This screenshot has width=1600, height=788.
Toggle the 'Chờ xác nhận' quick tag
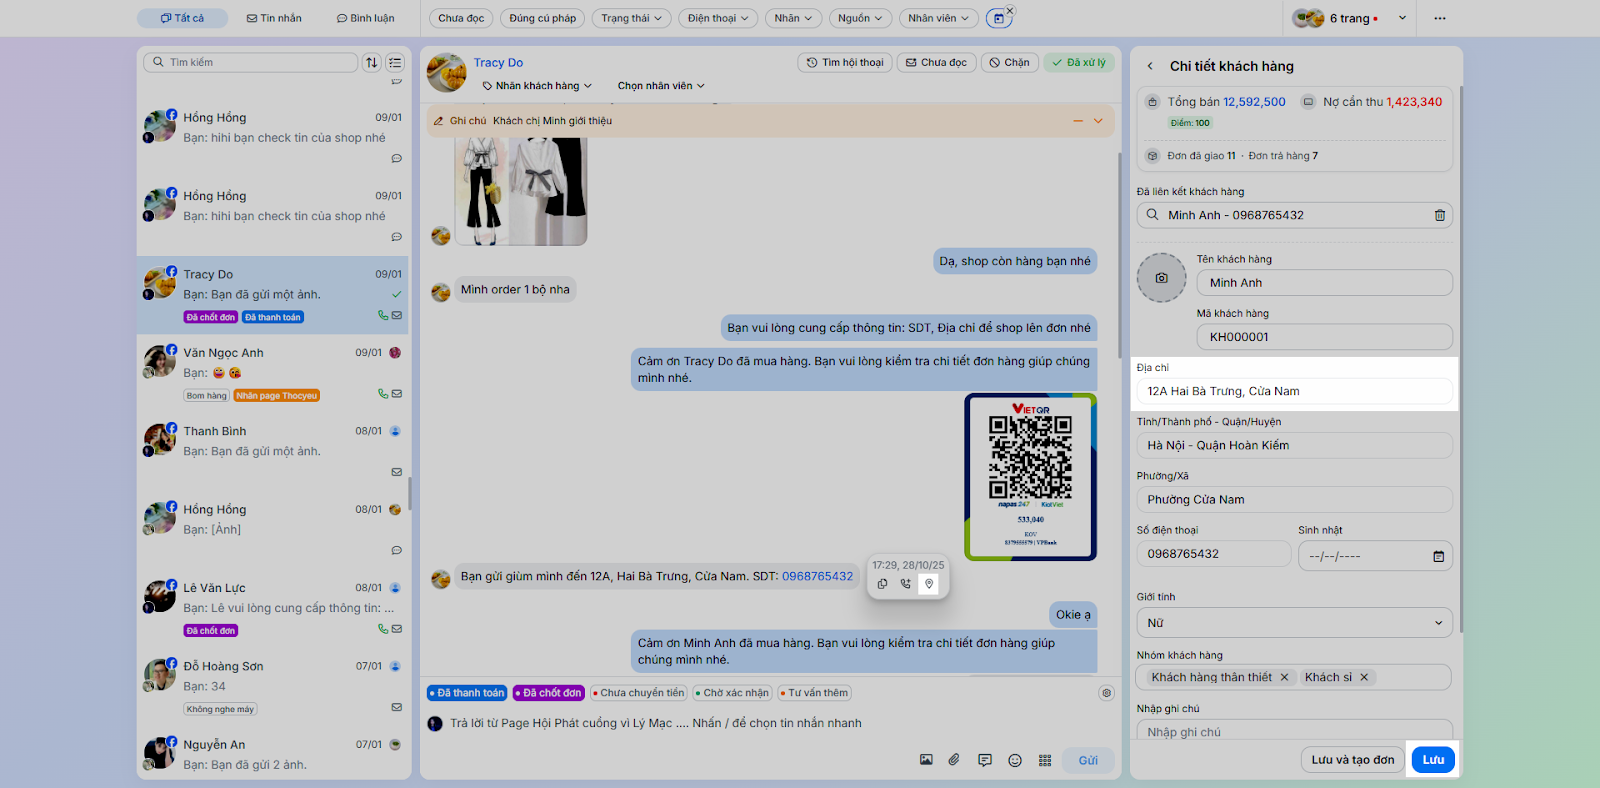coord(732,693)
